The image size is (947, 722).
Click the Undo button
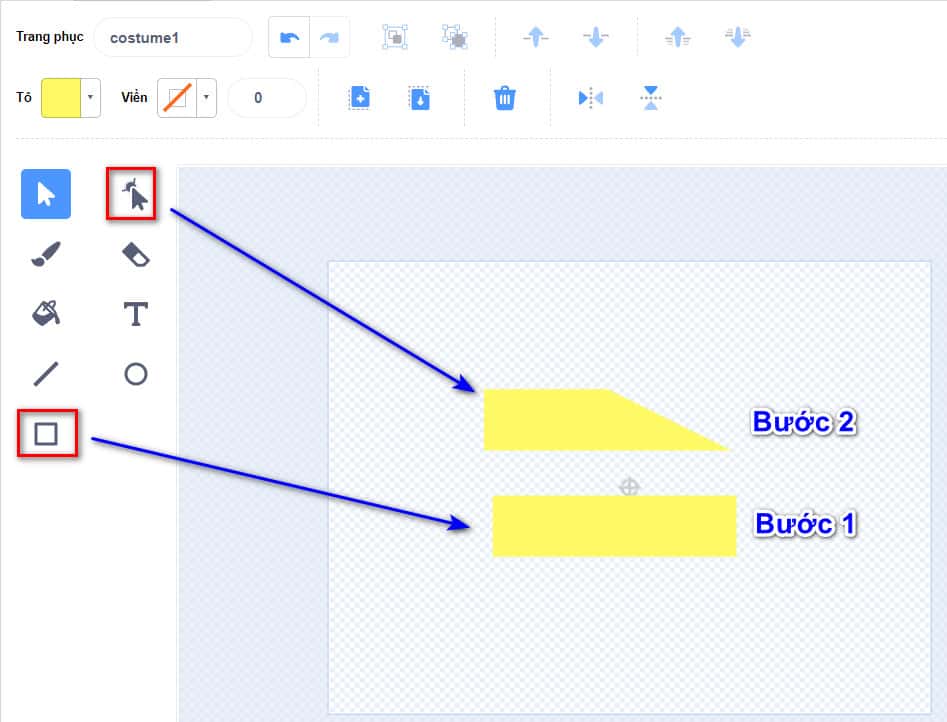(289, 38)
